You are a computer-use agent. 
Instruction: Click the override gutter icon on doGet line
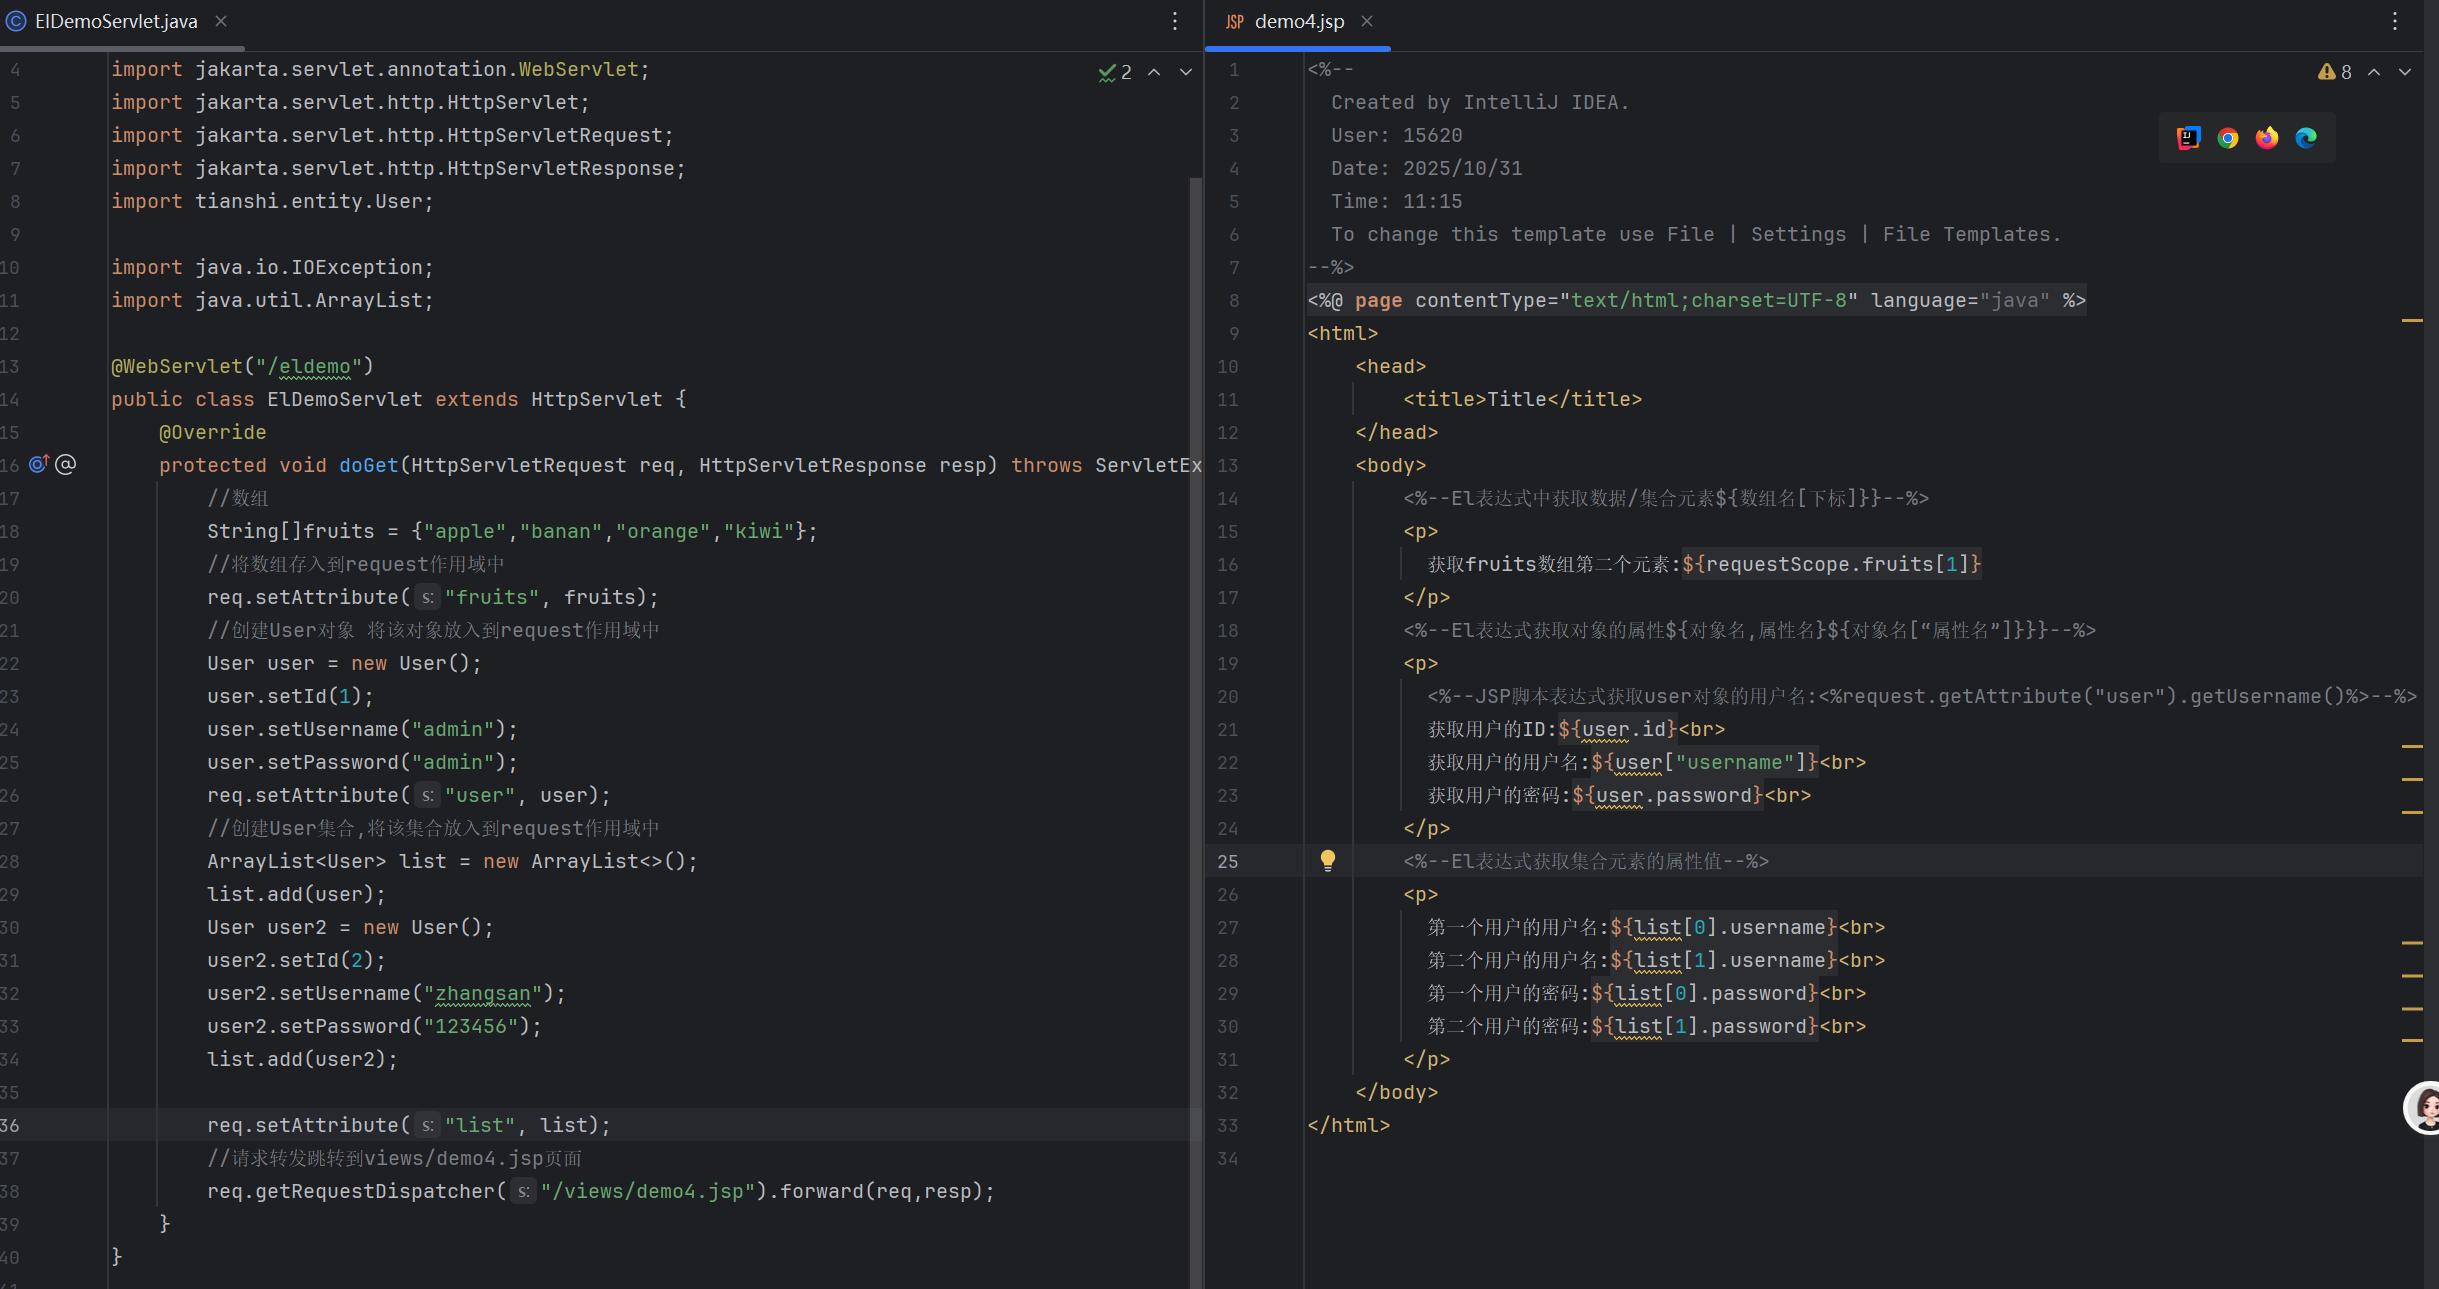pos(39,464)
